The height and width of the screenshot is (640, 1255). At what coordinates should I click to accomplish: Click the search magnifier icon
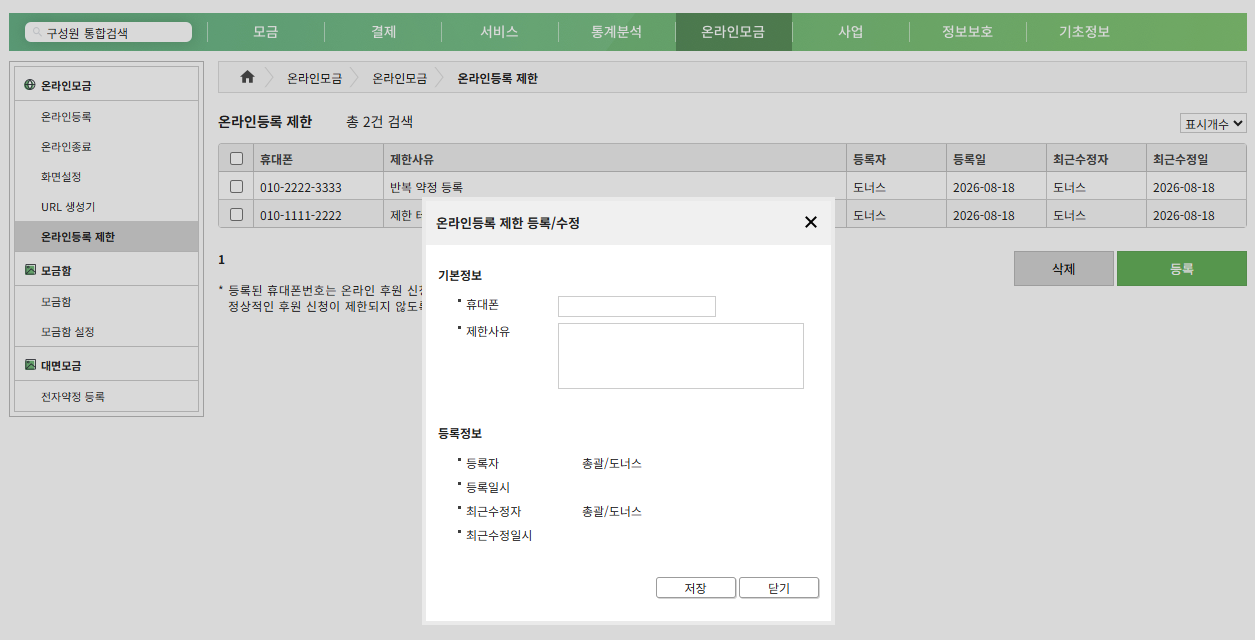tap(38, 33)
